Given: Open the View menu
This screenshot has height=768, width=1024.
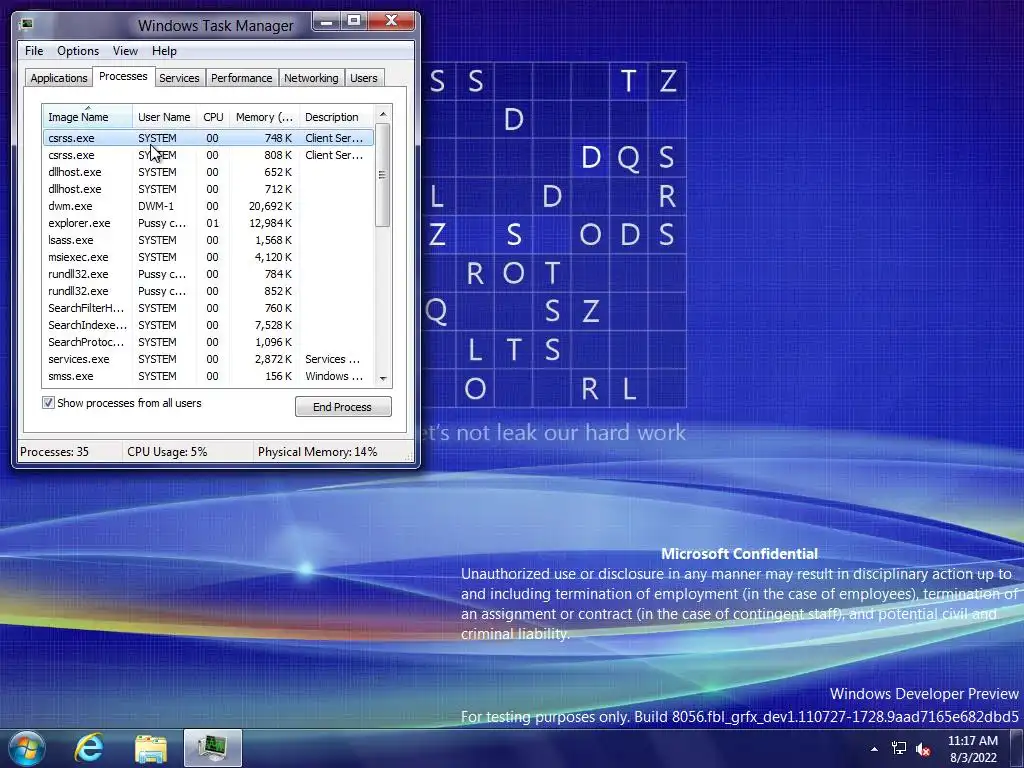Looking at the screenshot, I should point(125,51).
